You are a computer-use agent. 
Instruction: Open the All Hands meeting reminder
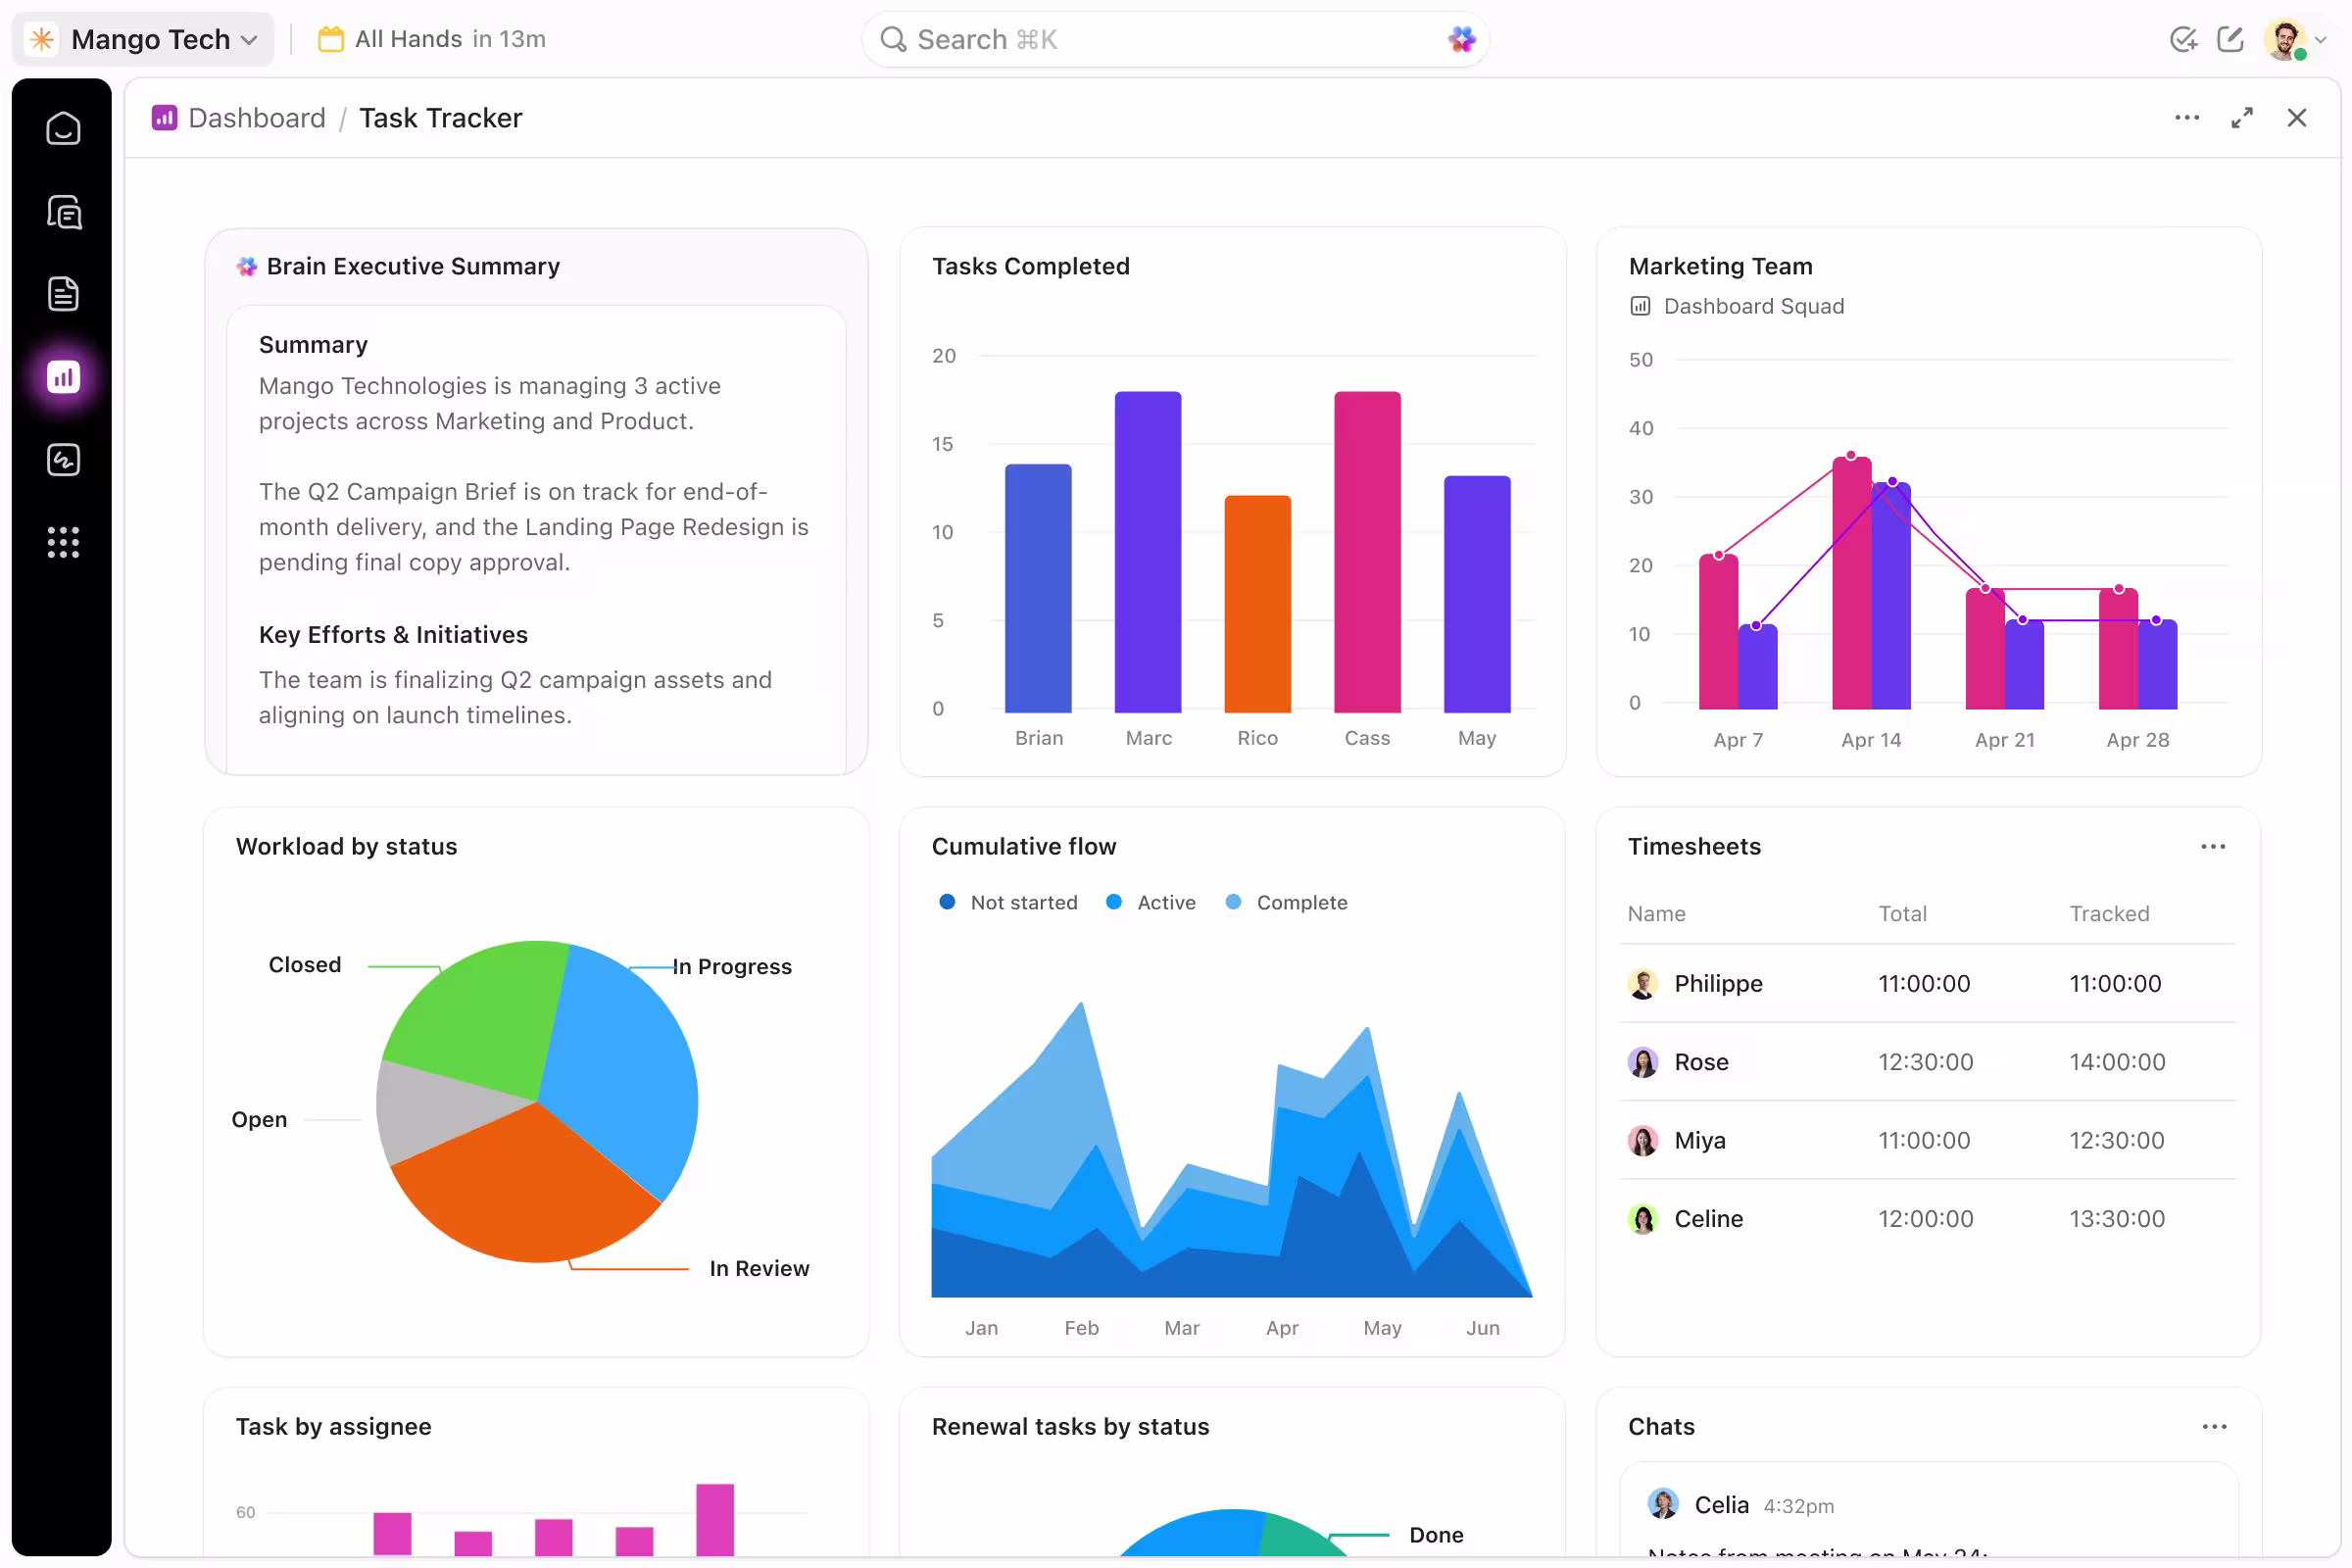click(x=432, y=39)
